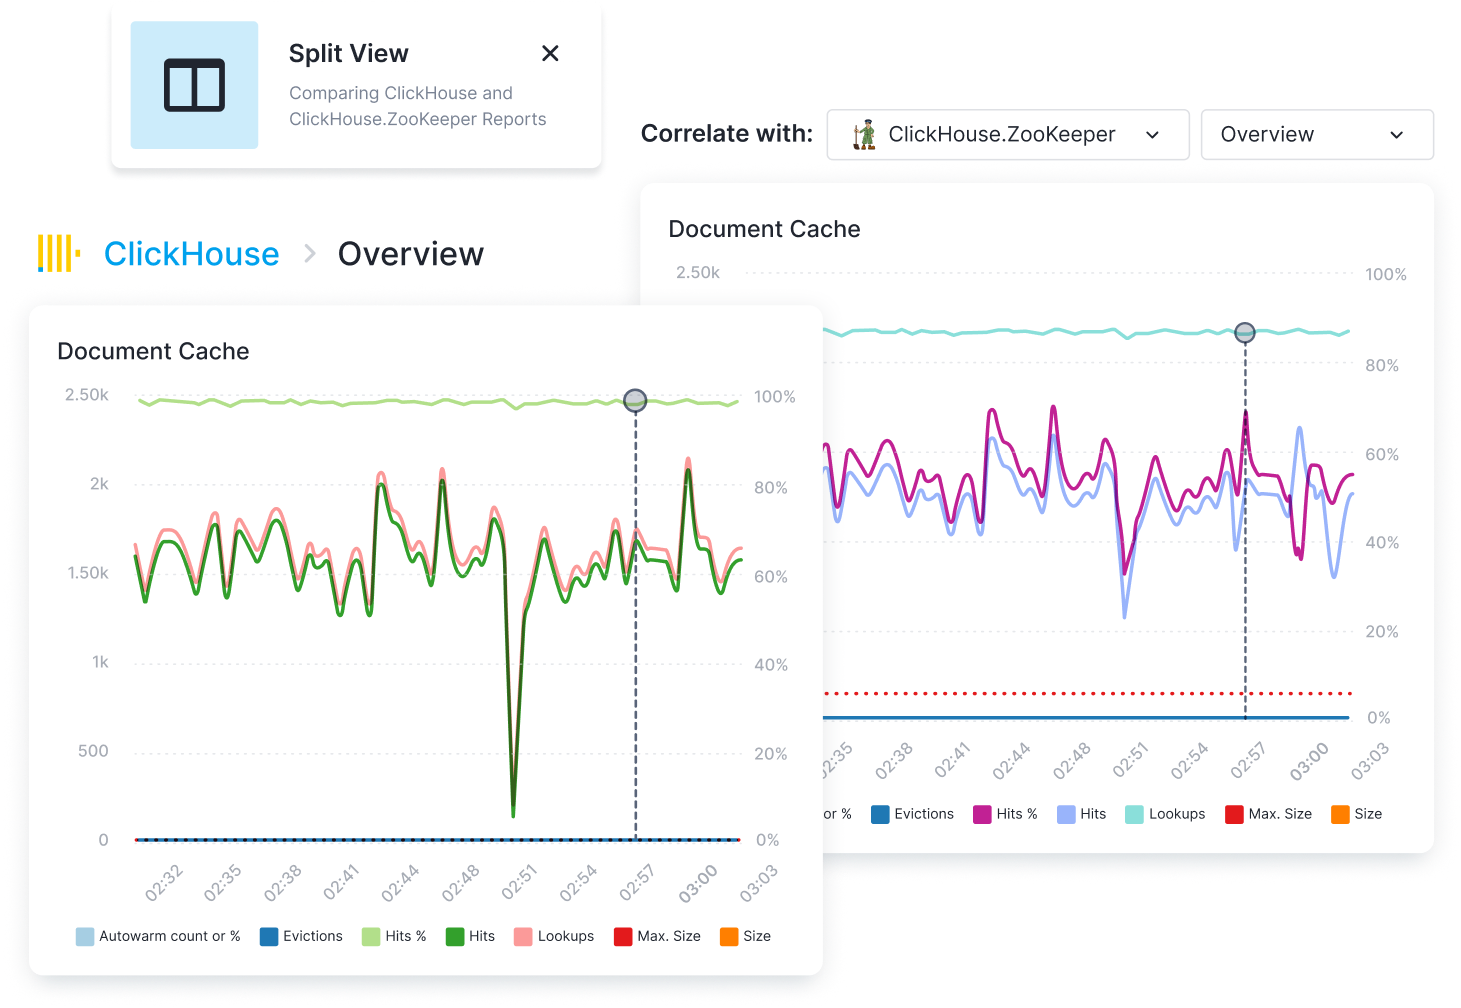Click the Correlate with label

tap(727, 134)
